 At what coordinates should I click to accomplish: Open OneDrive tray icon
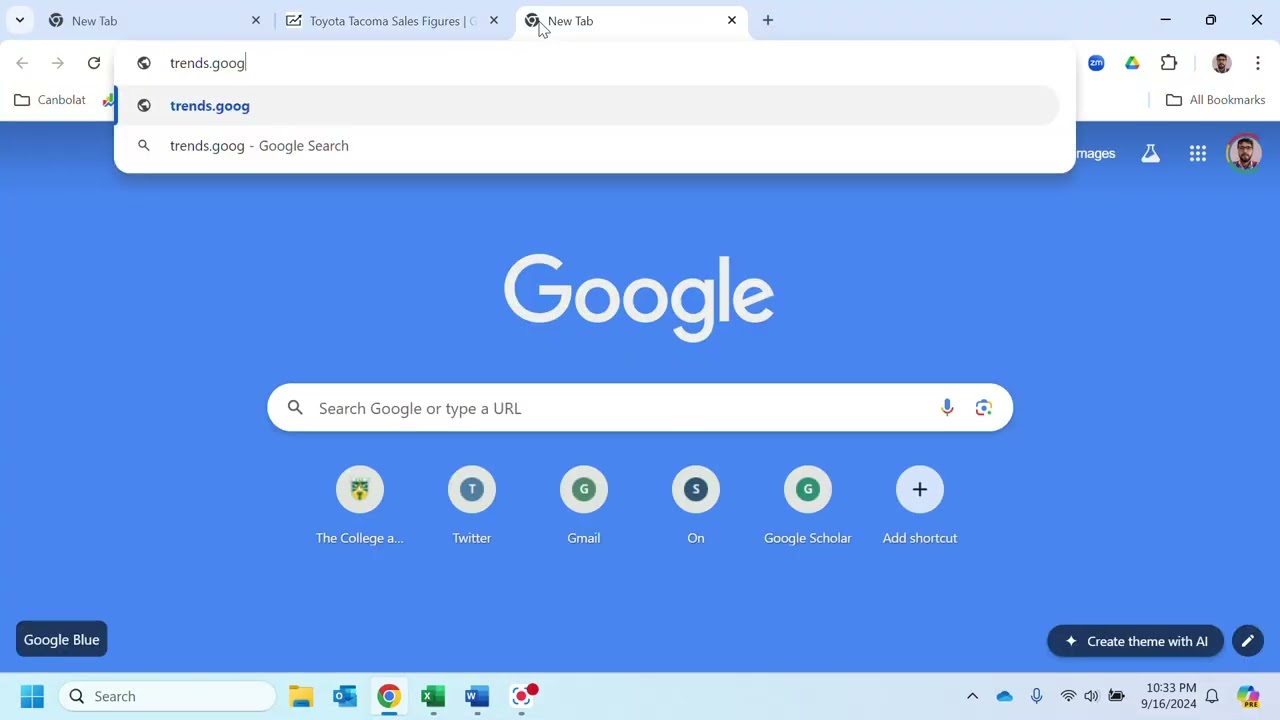(x=1005, y=696)
